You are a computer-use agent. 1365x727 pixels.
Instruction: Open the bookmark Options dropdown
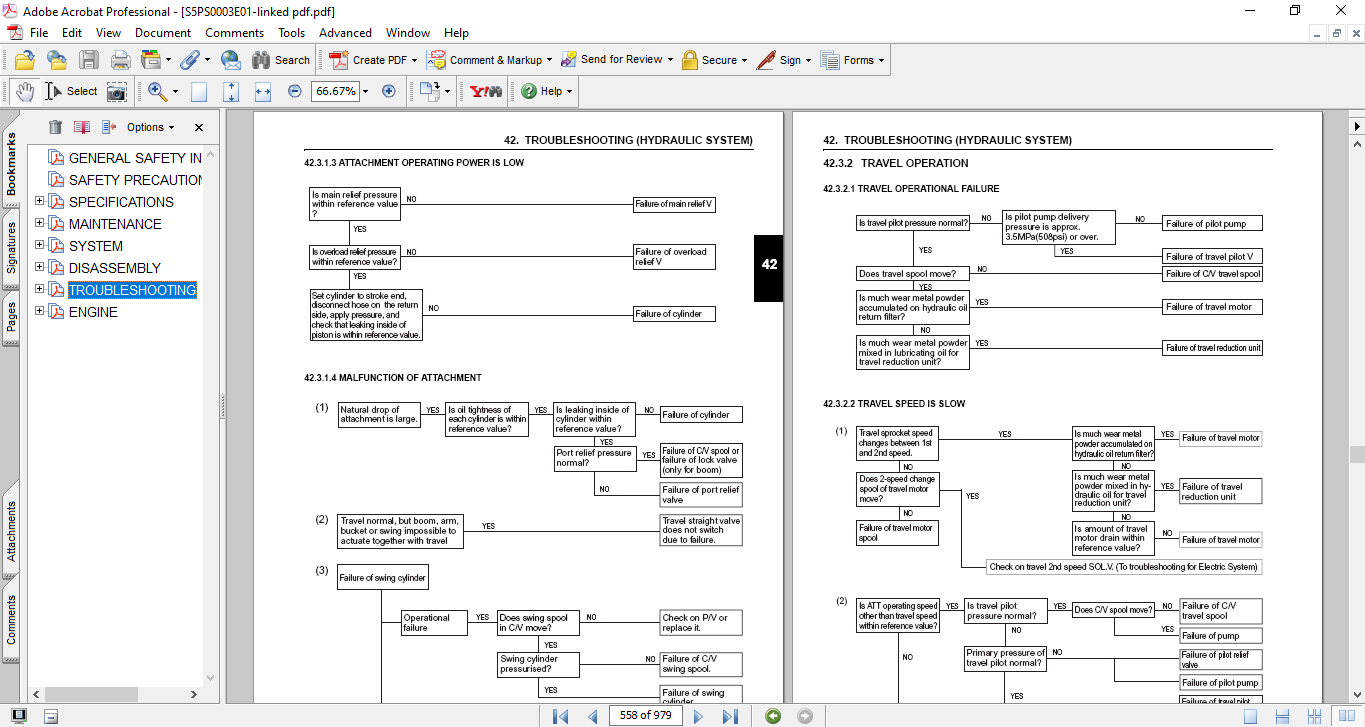151,127
